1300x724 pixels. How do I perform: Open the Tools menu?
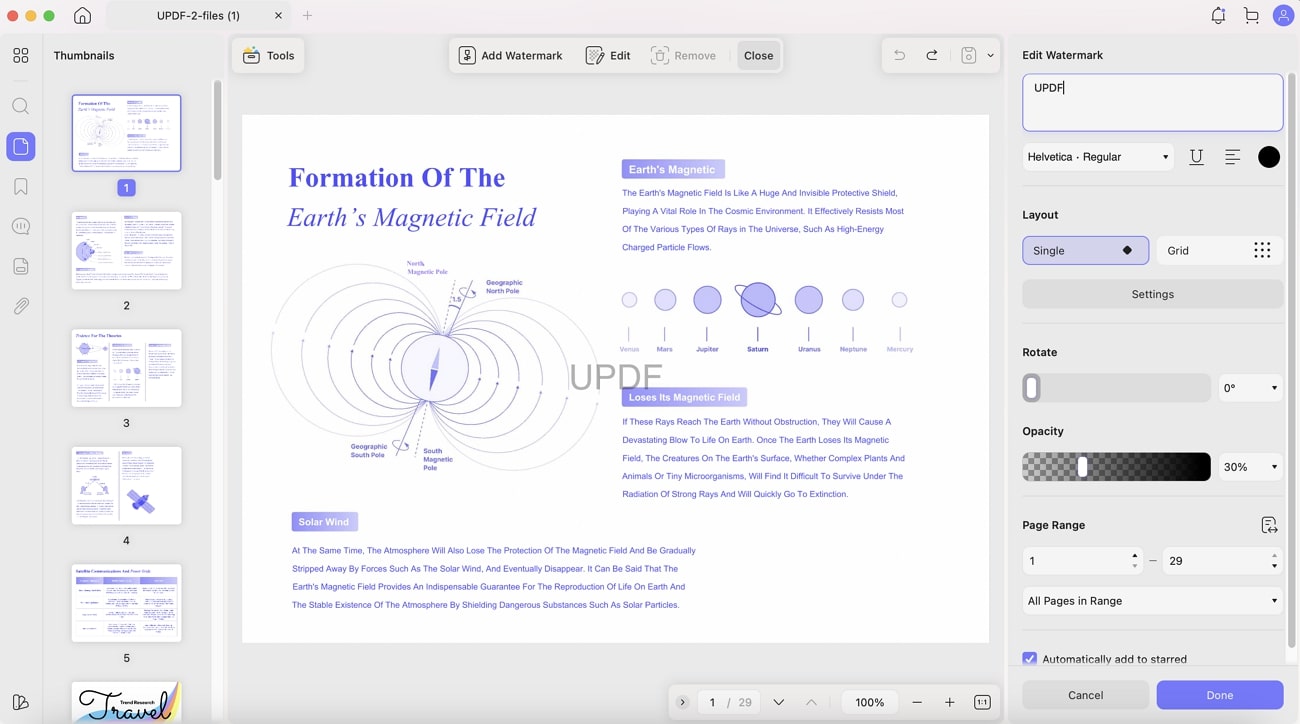(268, 55)
